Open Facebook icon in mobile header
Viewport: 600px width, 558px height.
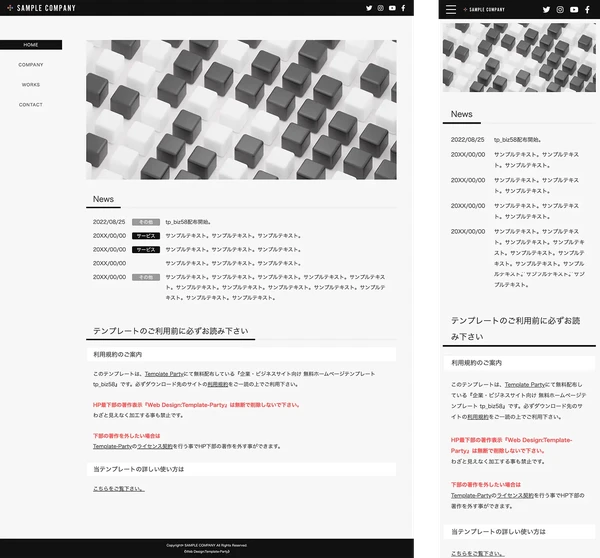(587, 10)
